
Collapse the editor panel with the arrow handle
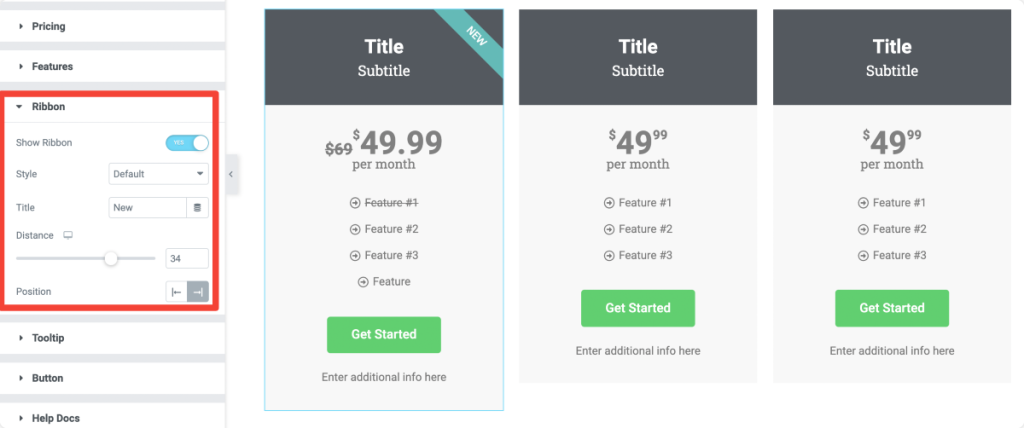pos(231,174)
